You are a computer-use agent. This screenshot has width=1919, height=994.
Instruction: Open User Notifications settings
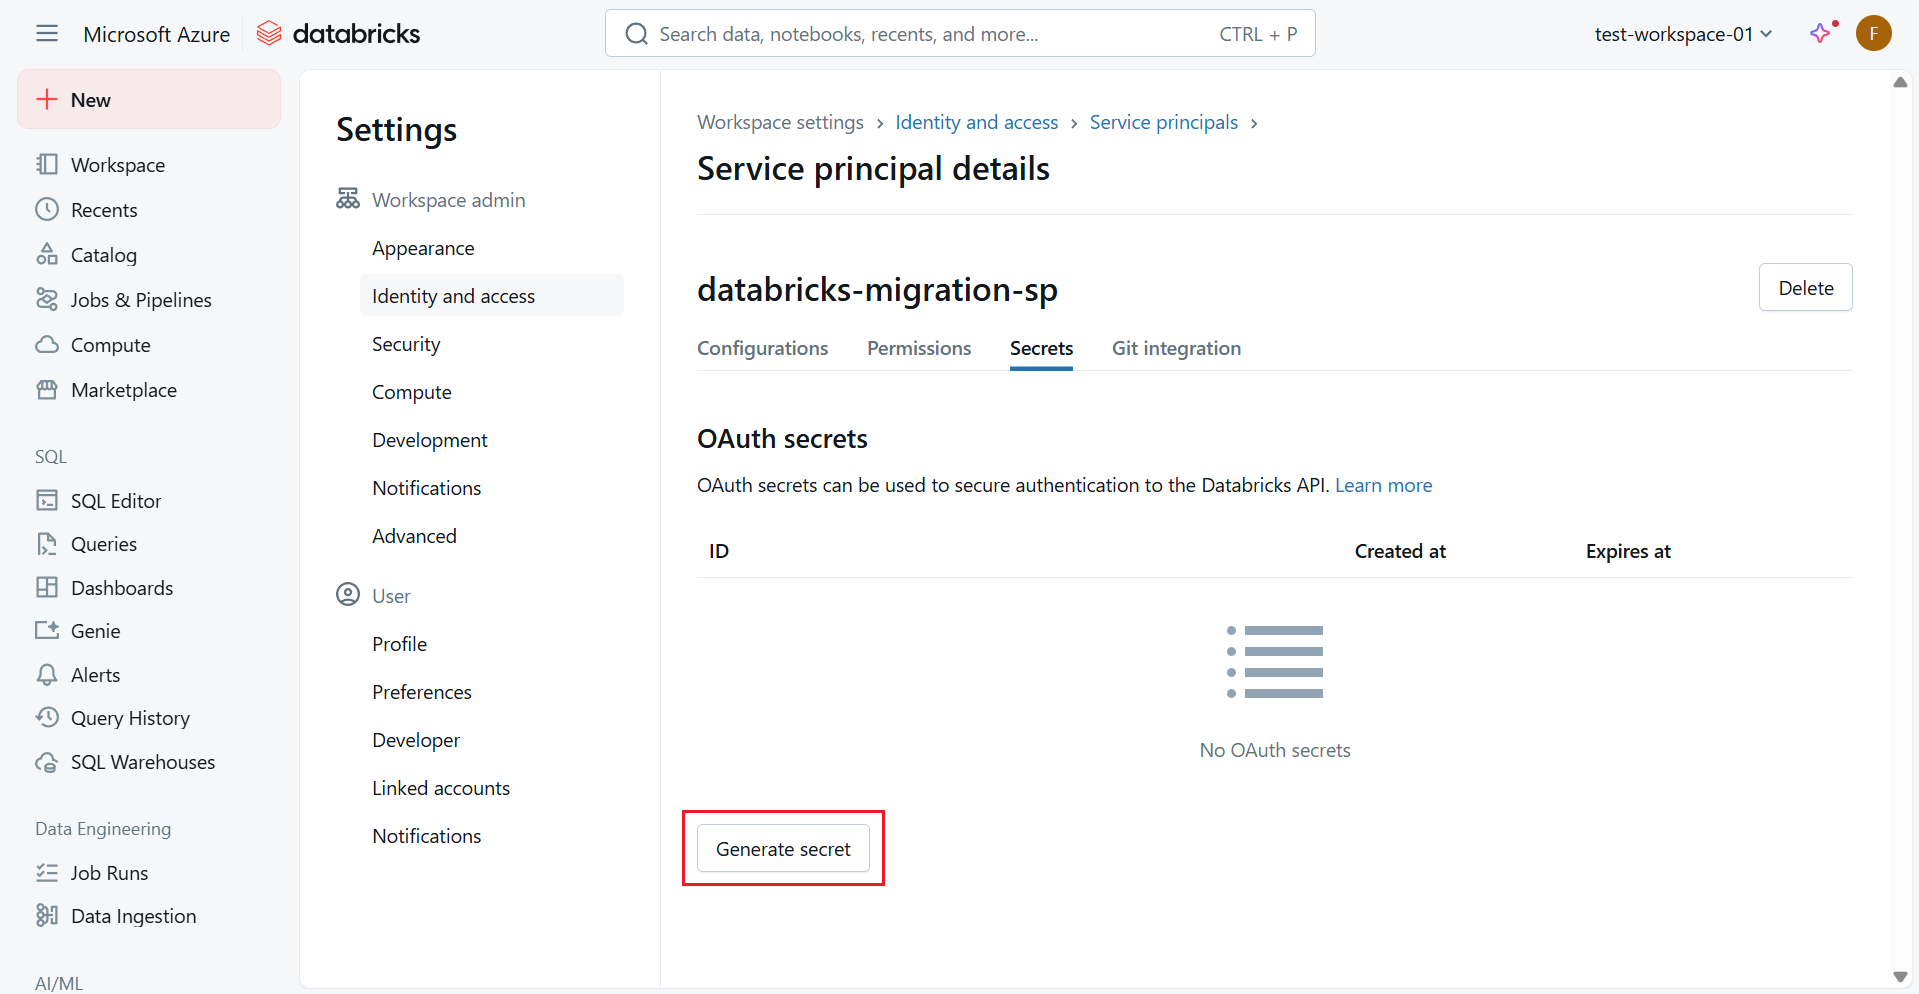coord(492,836)
